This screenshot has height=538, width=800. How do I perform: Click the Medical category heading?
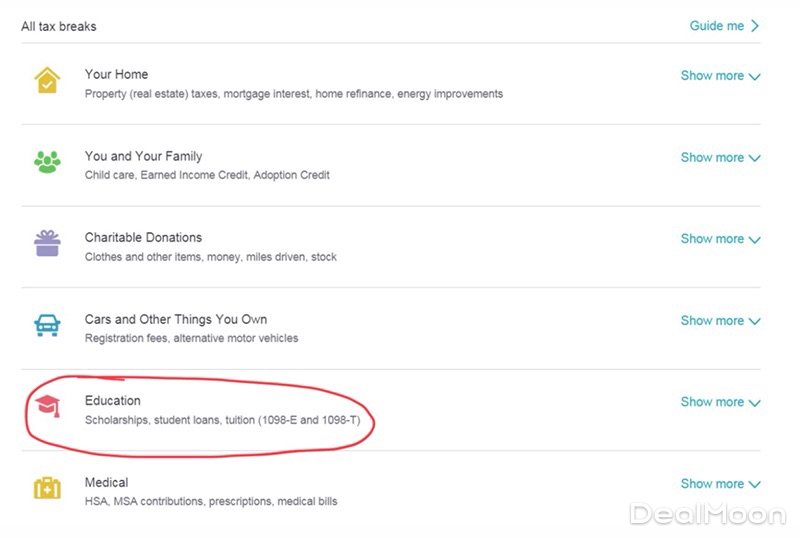point(106,483)
